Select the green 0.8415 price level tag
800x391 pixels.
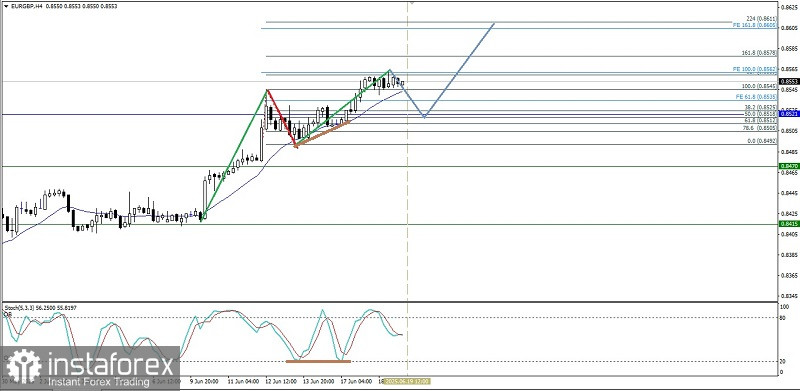click(789, 224)
